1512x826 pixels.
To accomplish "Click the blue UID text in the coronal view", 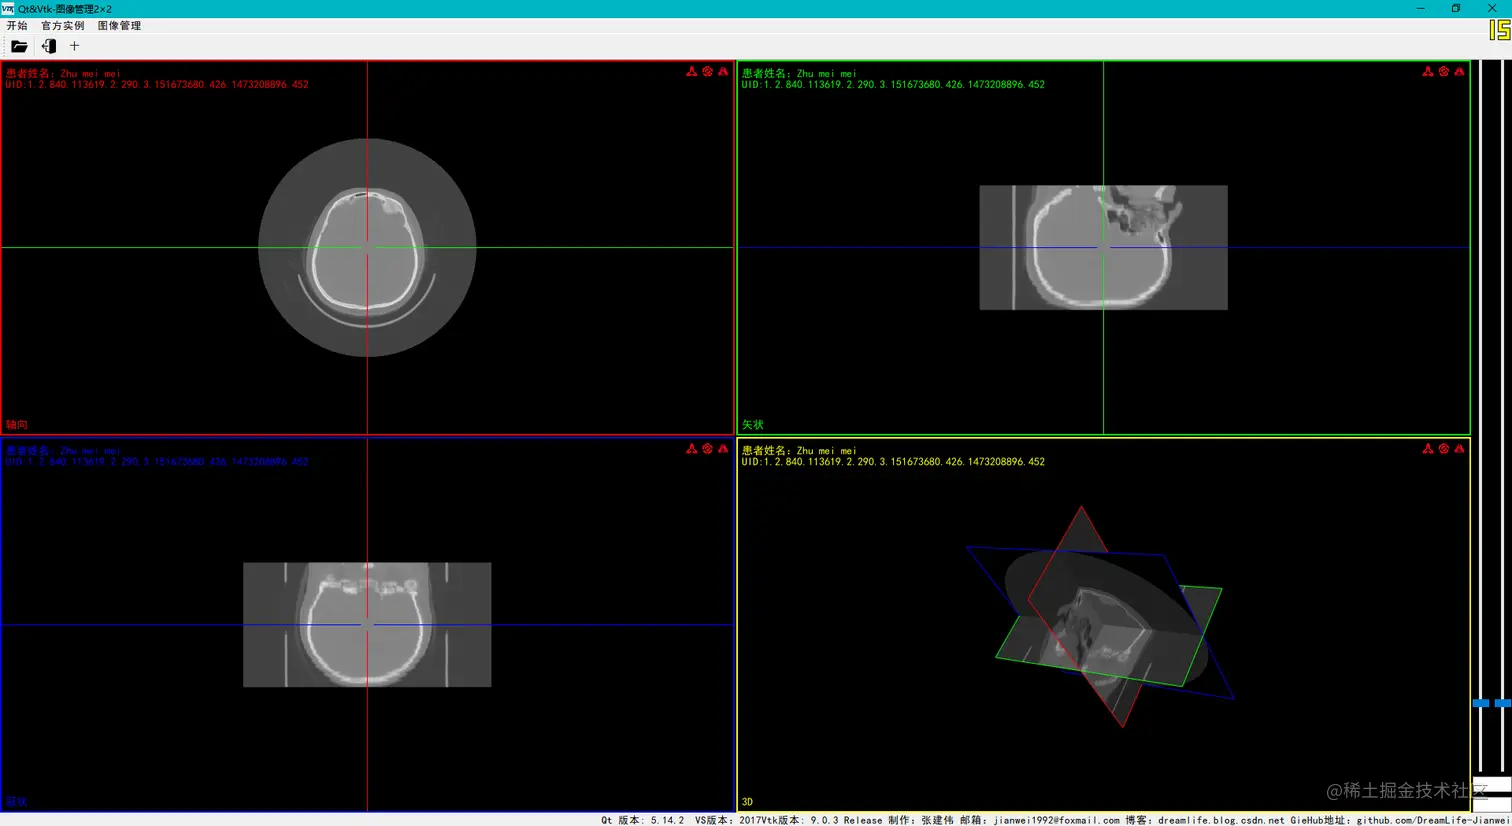I will click(x=157, y=462).
